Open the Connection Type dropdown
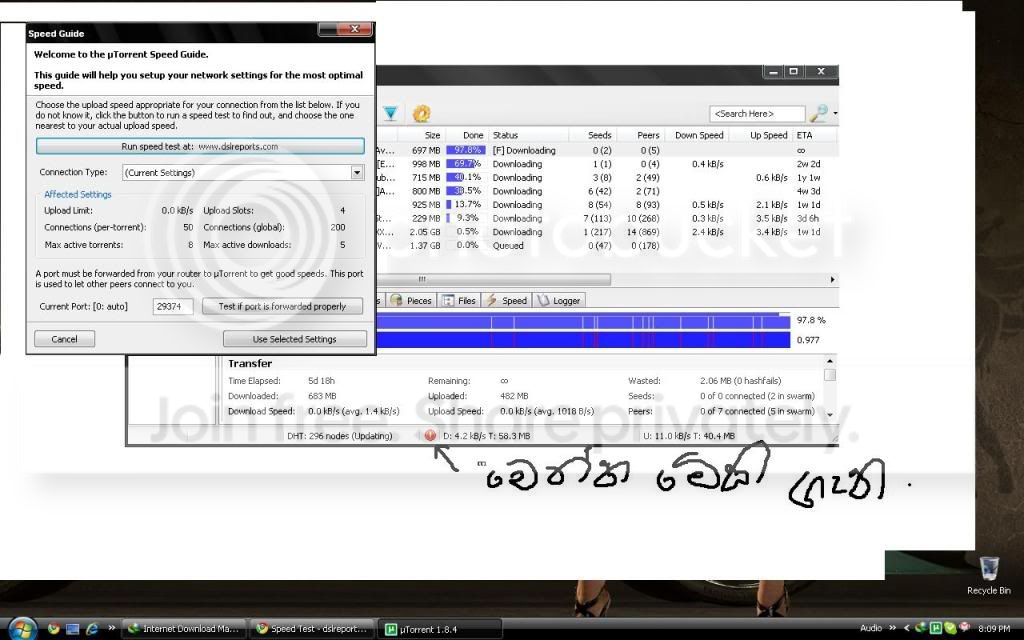Image resolution: width=1024 pixels, height=640 pixels. [x=243, y=172]
